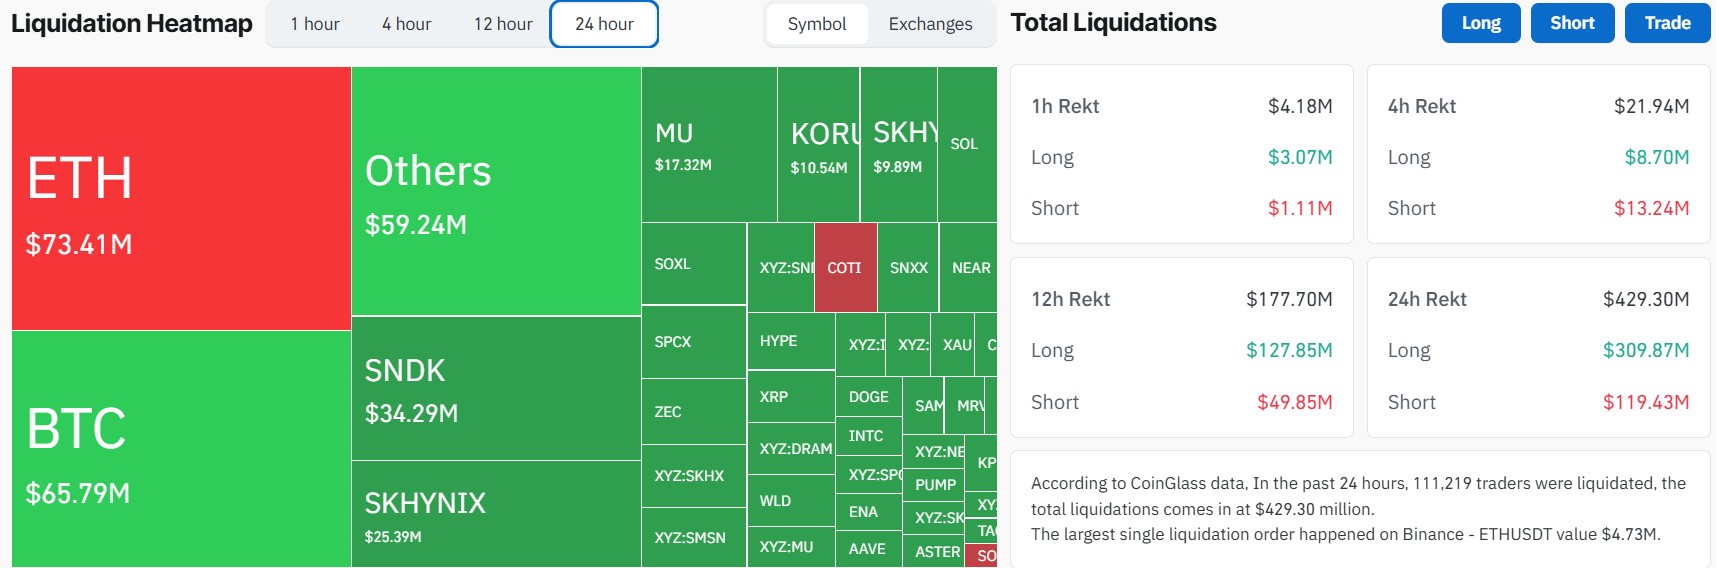
Task: Select the 4 hour timeframe tab
Action: pos(406,24)
